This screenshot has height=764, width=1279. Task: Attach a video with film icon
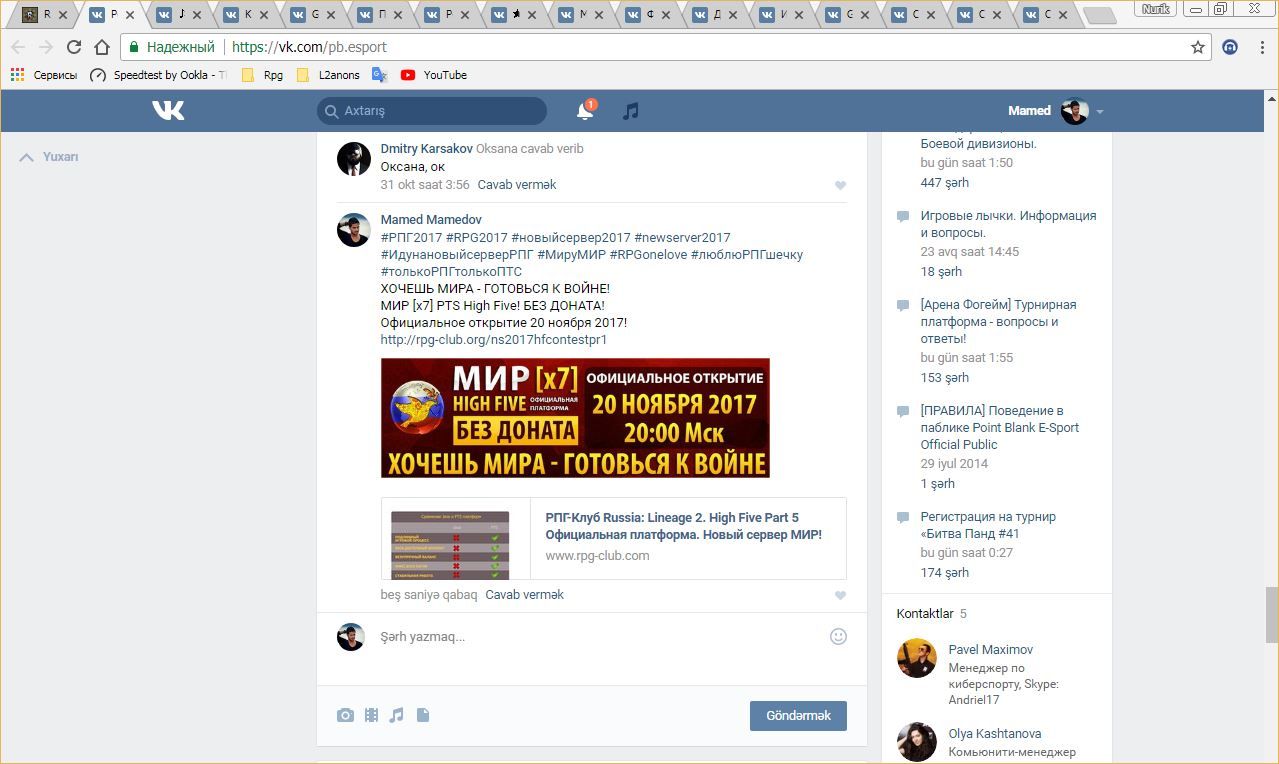tap(371, 715)
